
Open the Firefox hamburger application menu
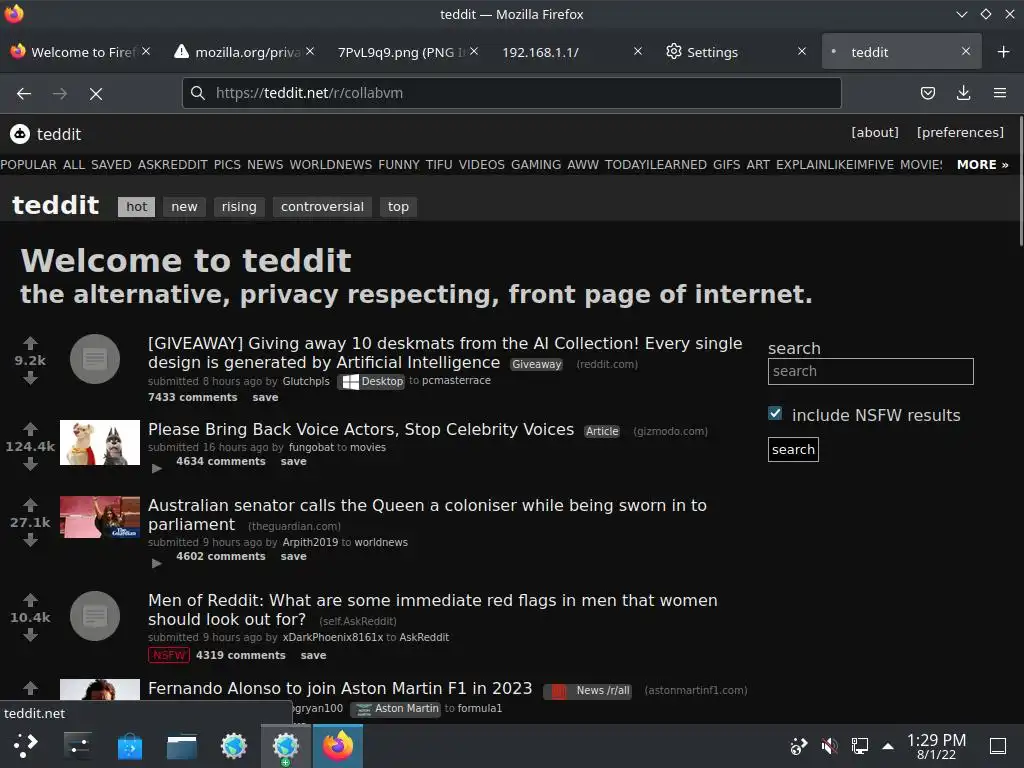1000,93
